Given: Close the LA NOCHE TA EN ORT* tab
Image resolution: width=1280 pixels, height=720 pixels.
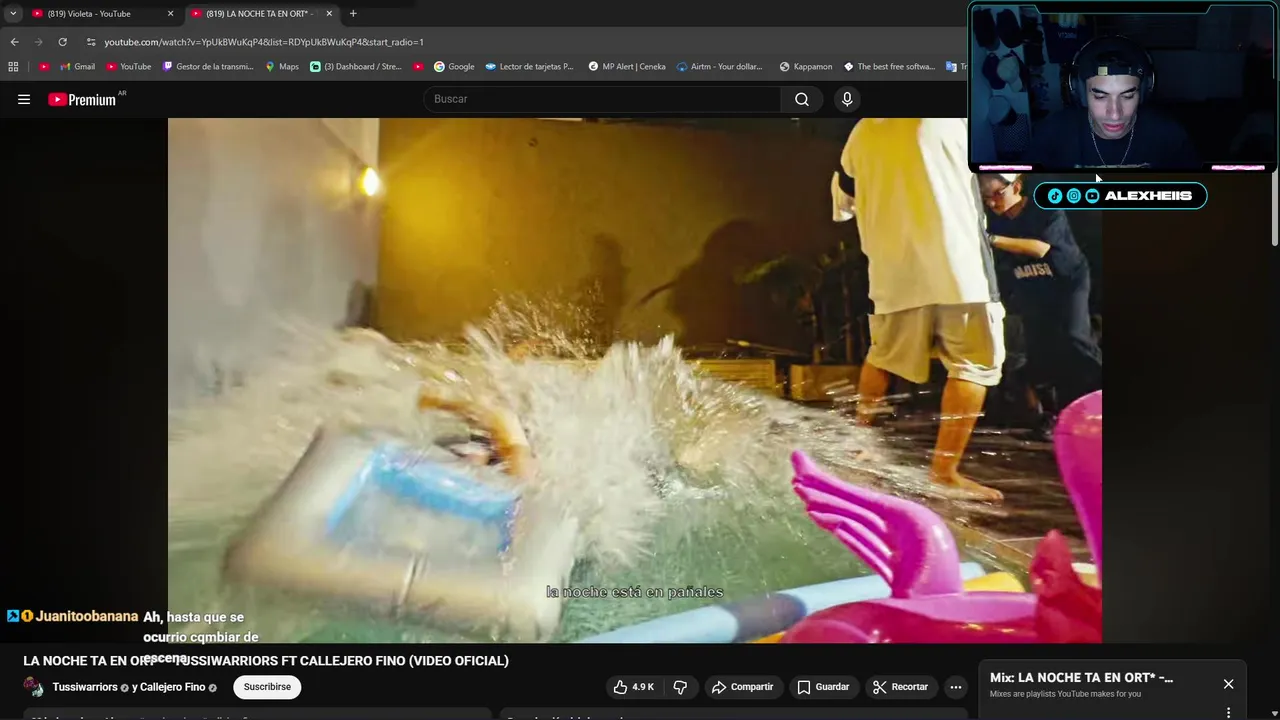Looking at the screenshot, I should [329, 14].
